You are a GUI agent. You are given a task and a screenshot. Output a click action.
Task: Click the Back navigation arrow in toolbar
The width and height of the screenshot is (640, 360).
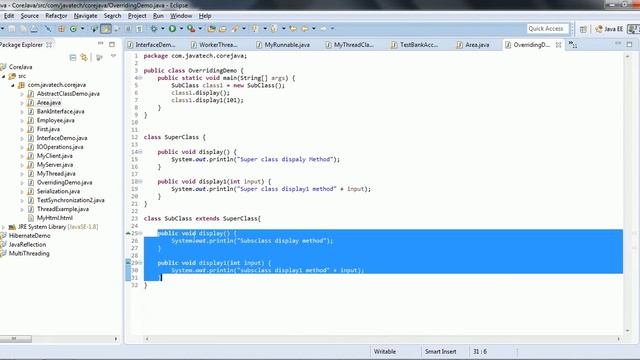click(x=304, y=29)
